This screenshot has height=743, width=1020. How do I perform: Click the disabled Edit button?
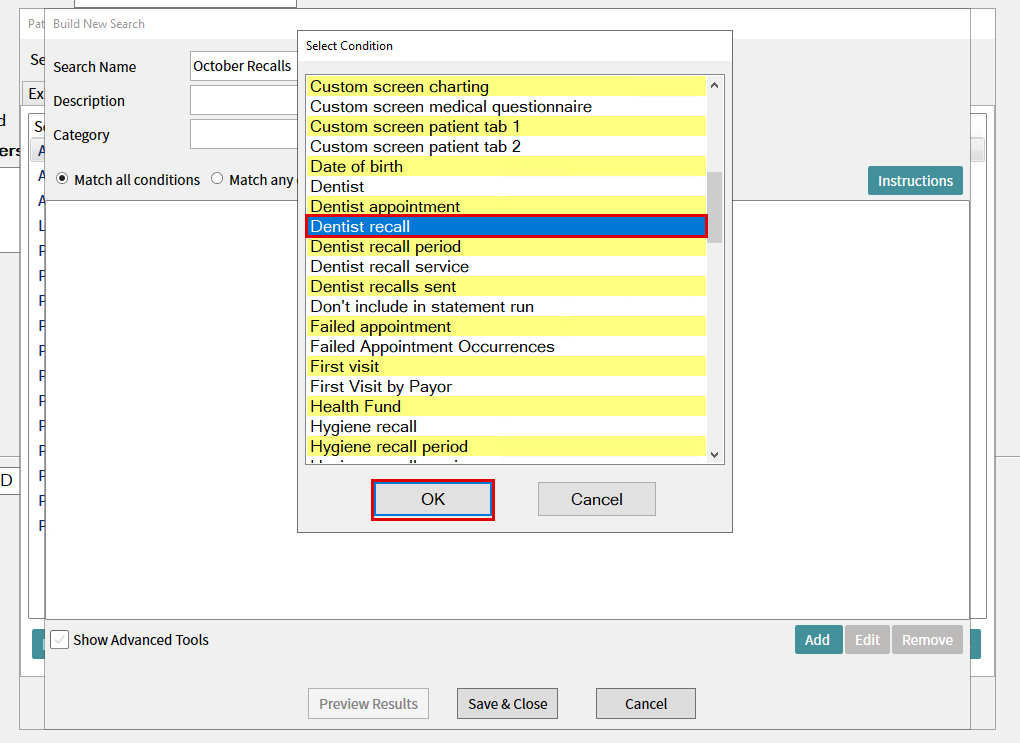867,640
